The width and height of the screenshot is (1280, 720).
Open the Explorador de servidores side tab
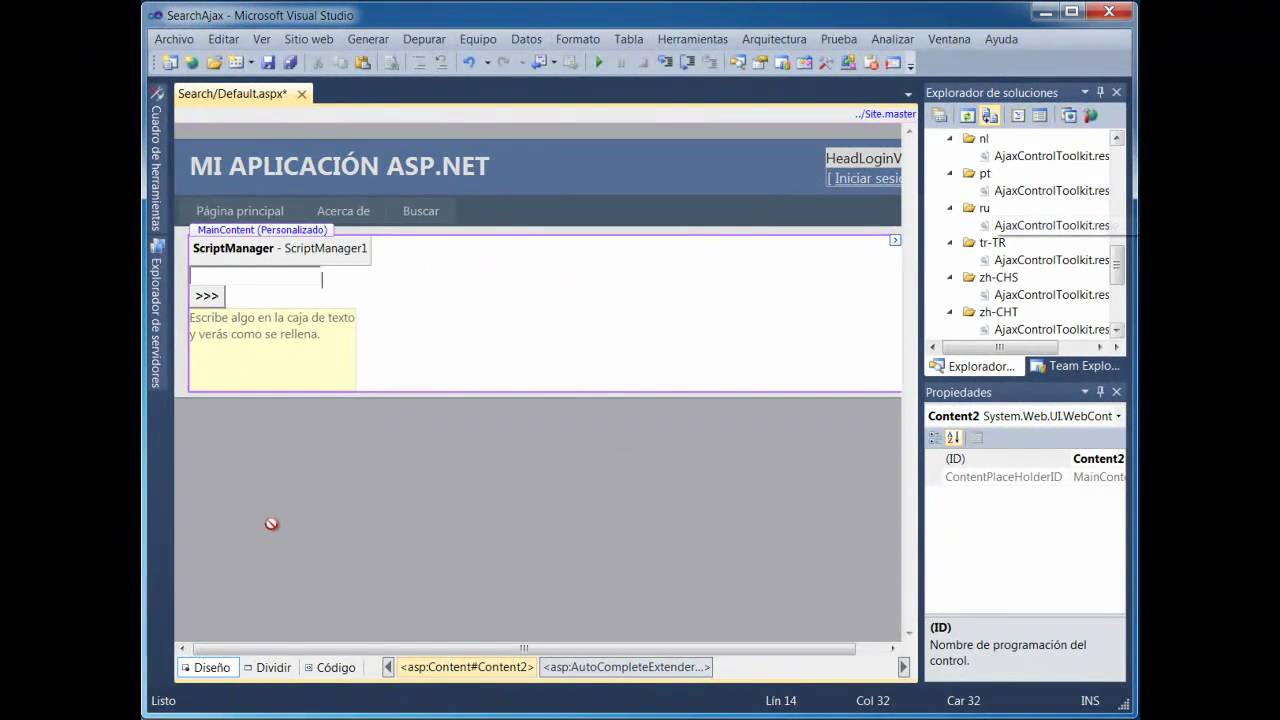coord(157,314)
